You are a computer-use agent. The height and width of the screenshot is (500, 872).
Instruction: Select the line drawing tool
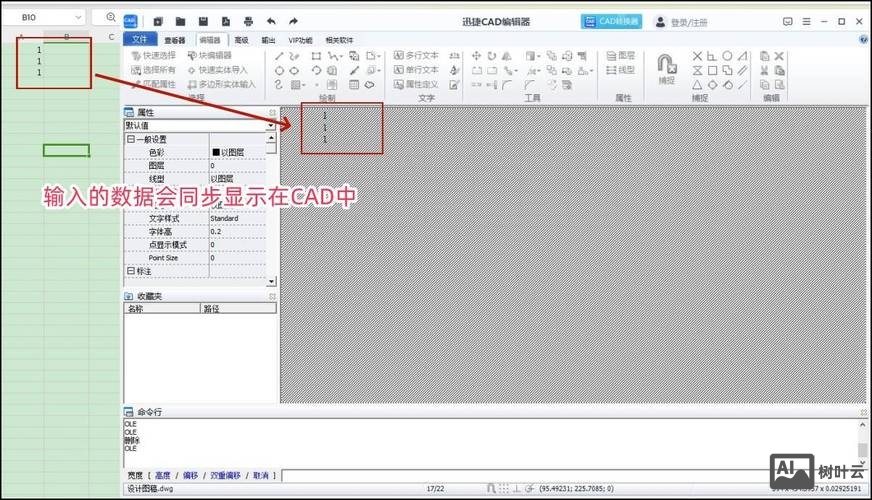279,56
